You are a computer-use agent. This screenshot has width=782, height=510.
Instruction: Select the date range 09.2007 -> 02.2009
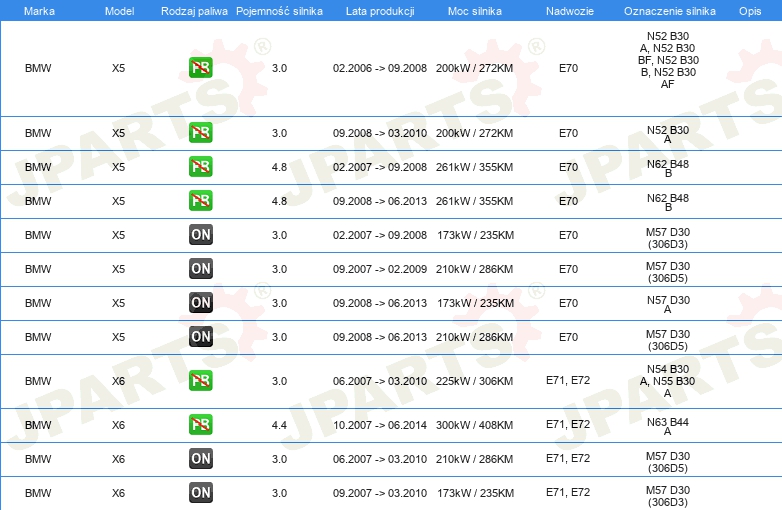point(380,269)
